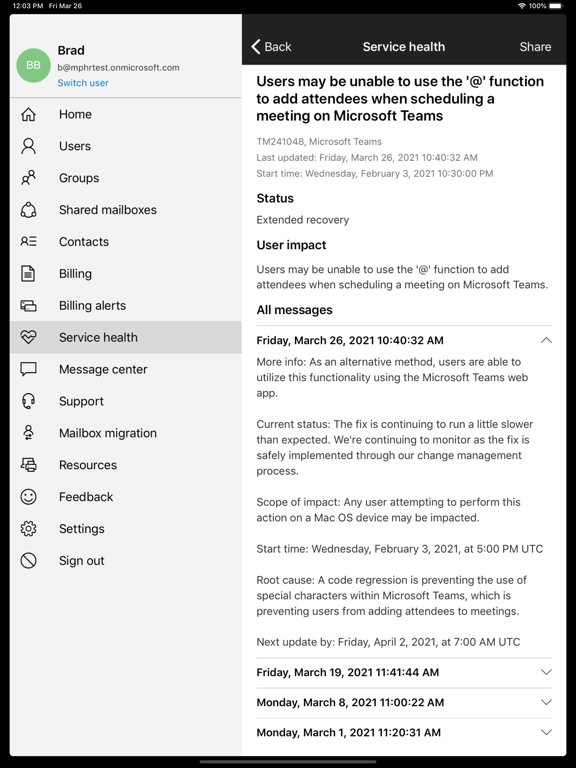This screenshot has width=576, height=768.
Task: Tap the Back chevron arrow icon
Action: click(256, 47)
